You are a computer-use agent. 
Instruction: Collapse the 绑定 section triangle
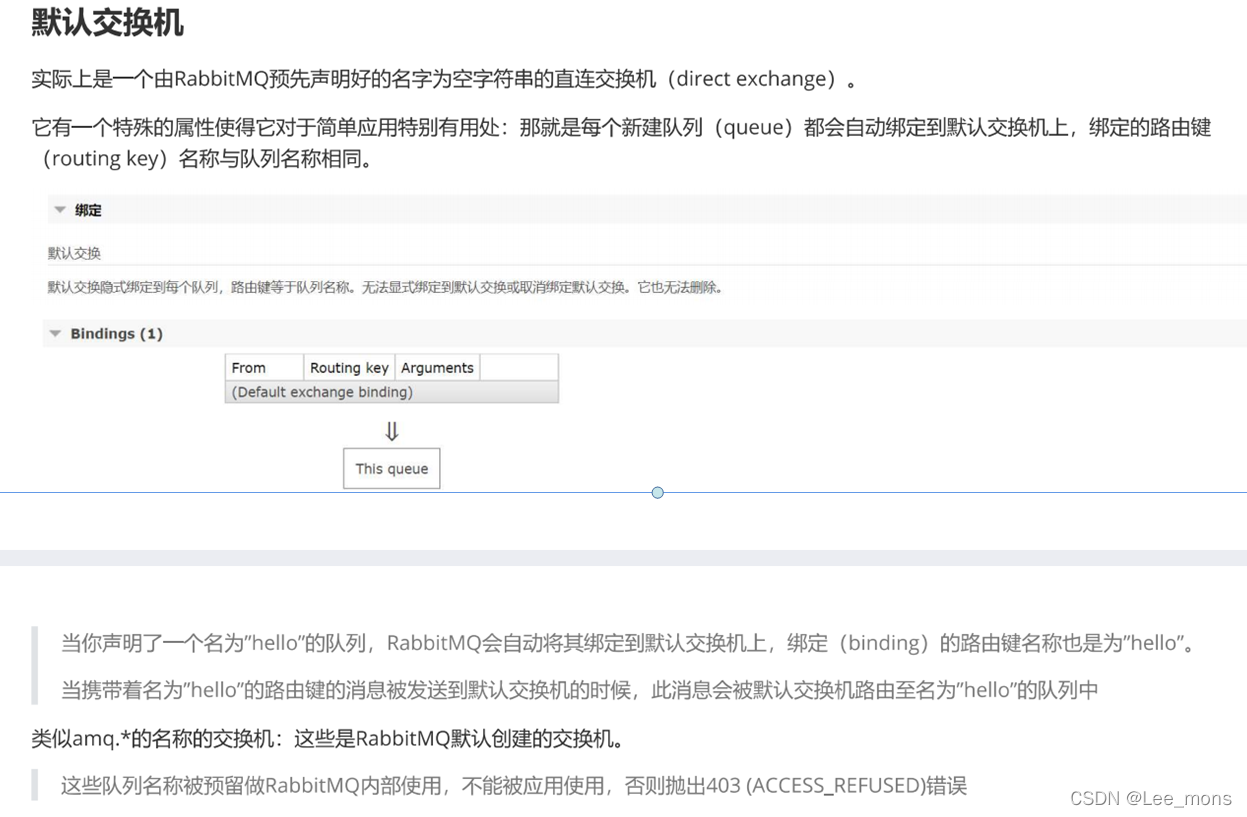point(60,210)
